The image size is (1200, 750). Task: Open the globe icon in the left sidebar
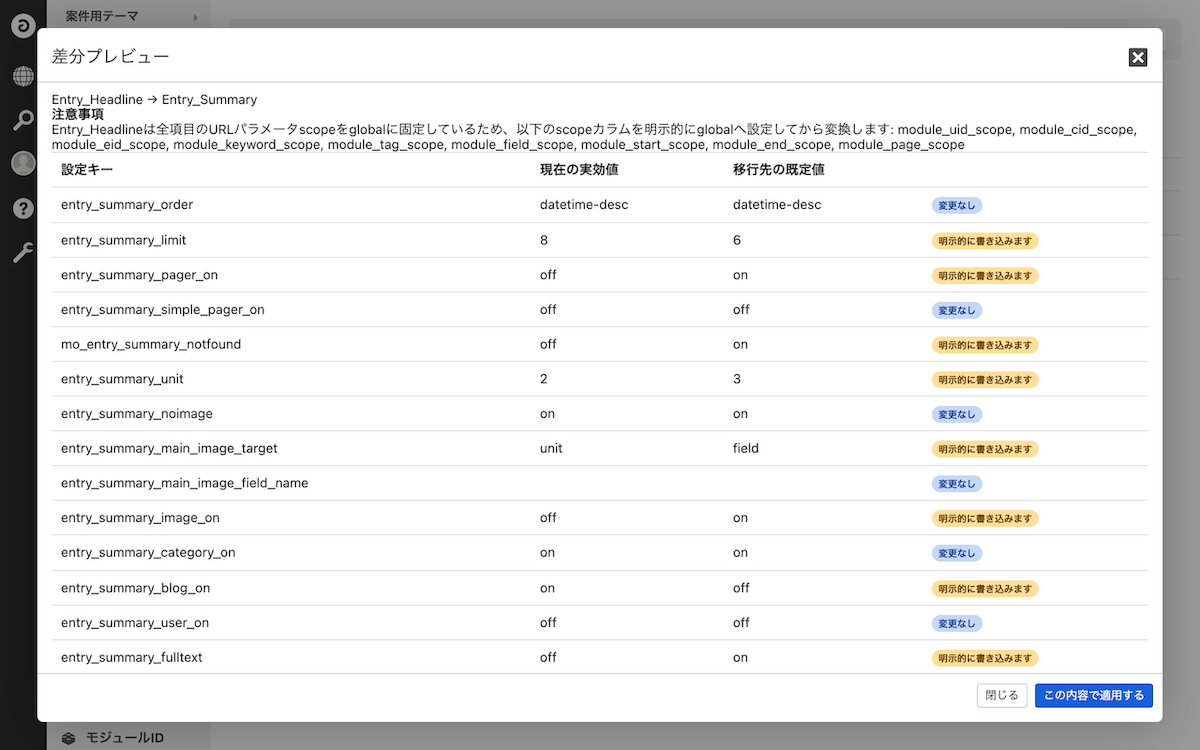point(23,76)
